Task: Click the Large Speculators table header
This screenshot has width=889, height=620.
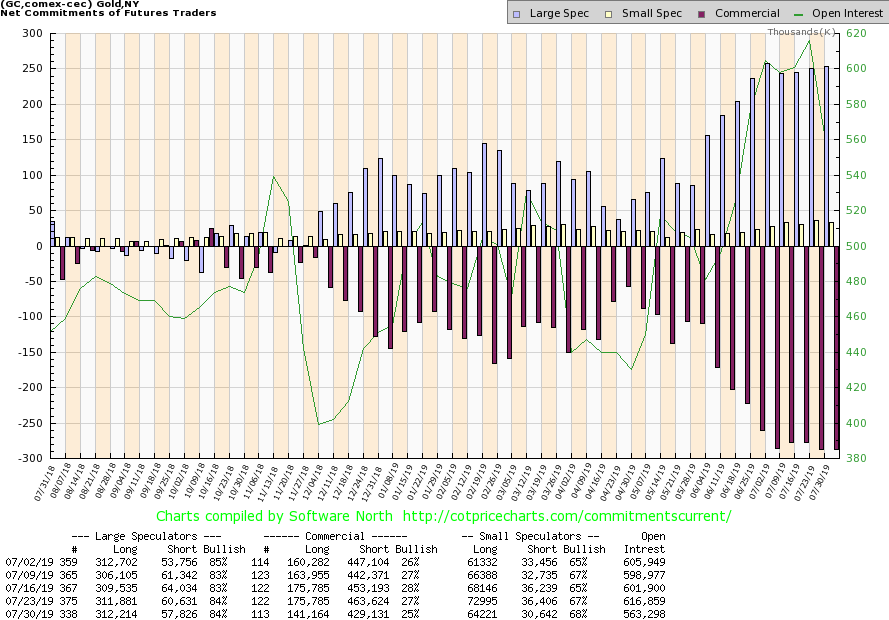Action: [158, 535]
